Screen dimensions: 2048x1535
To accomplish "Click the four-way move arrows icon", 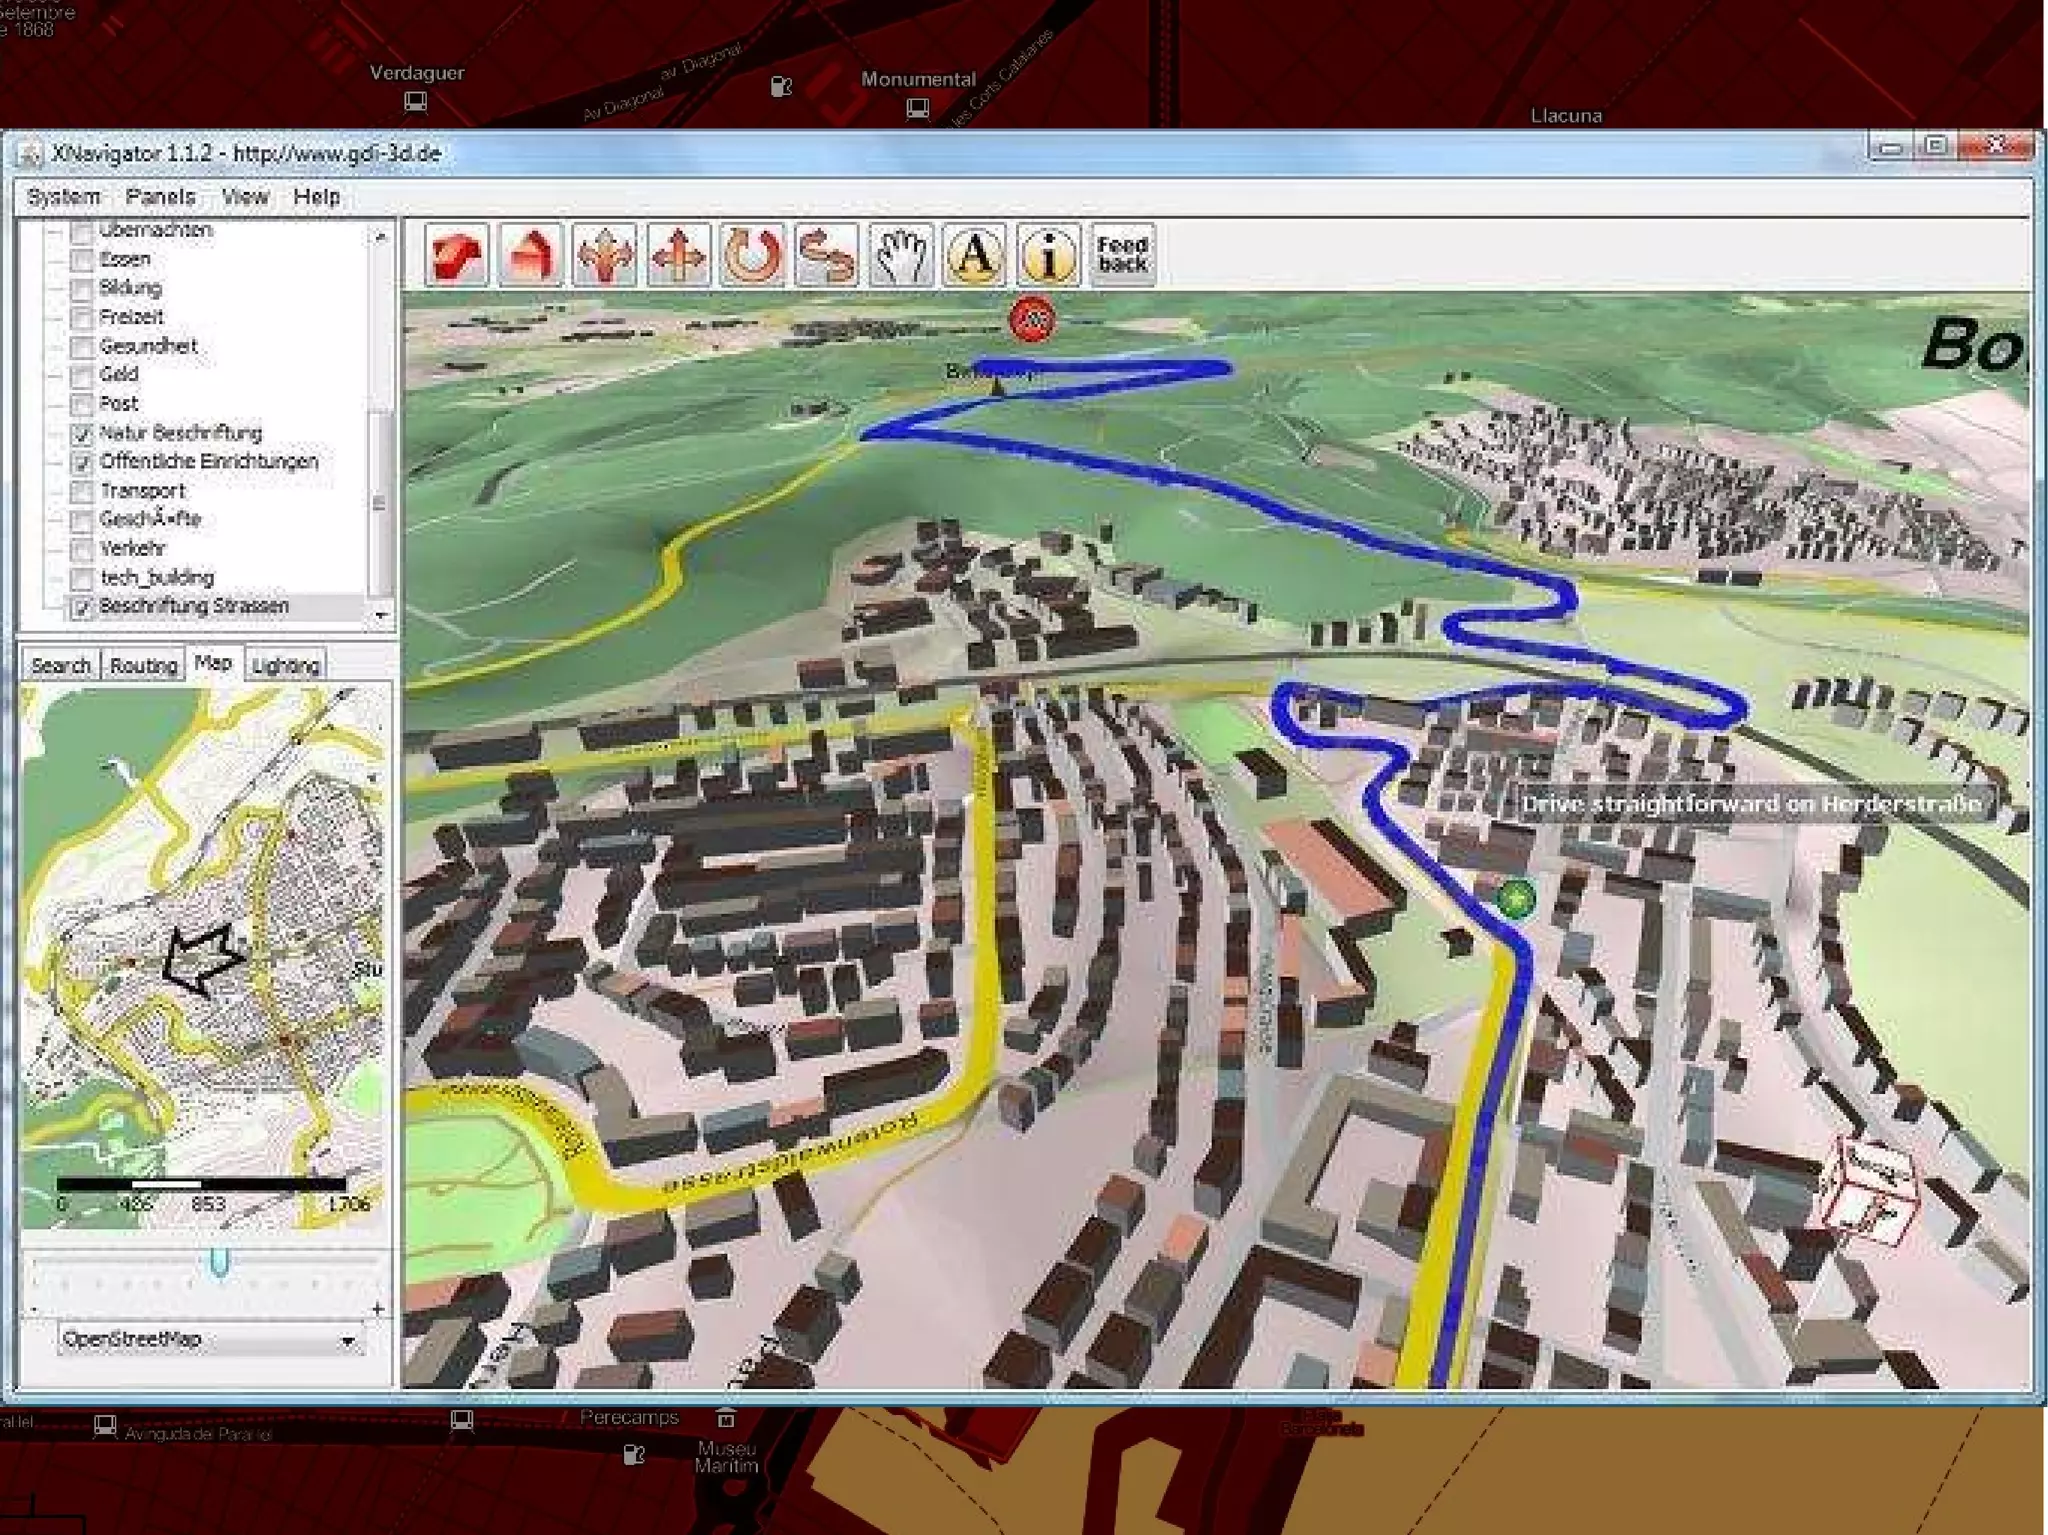I will 679,255.
